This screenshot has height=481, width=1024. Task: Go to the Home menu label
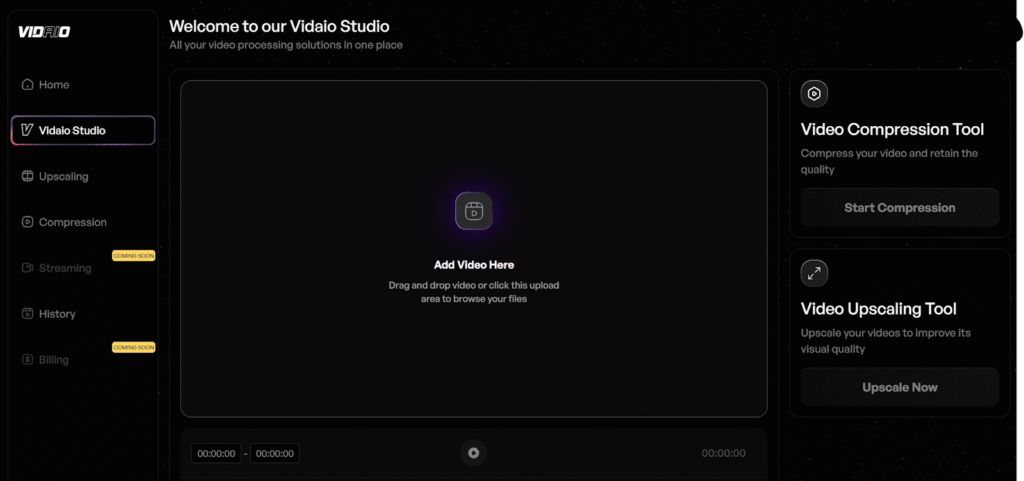pos(54,85)
